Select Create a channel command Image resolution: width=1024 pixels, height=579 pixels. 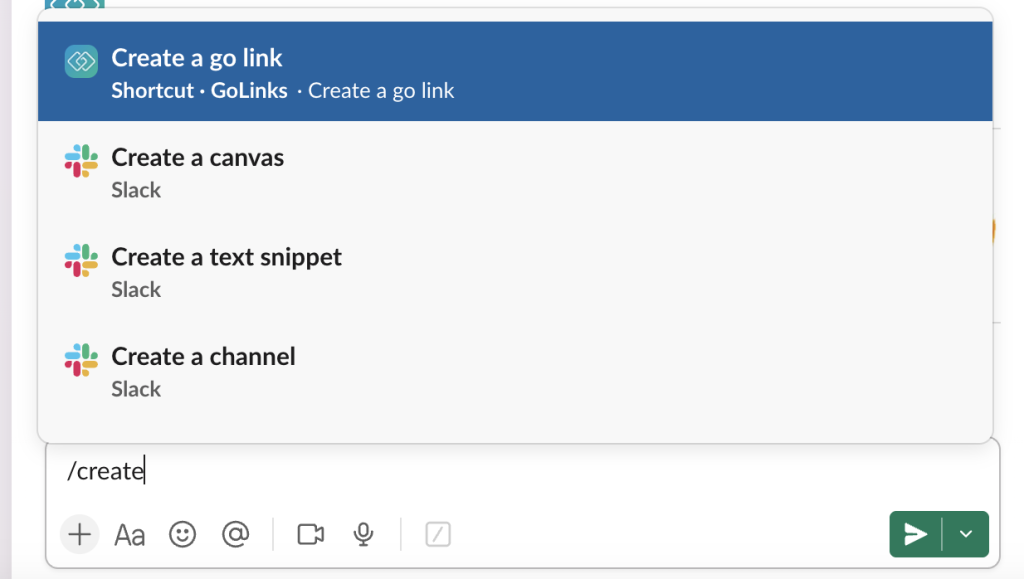(x=515, y=370)
